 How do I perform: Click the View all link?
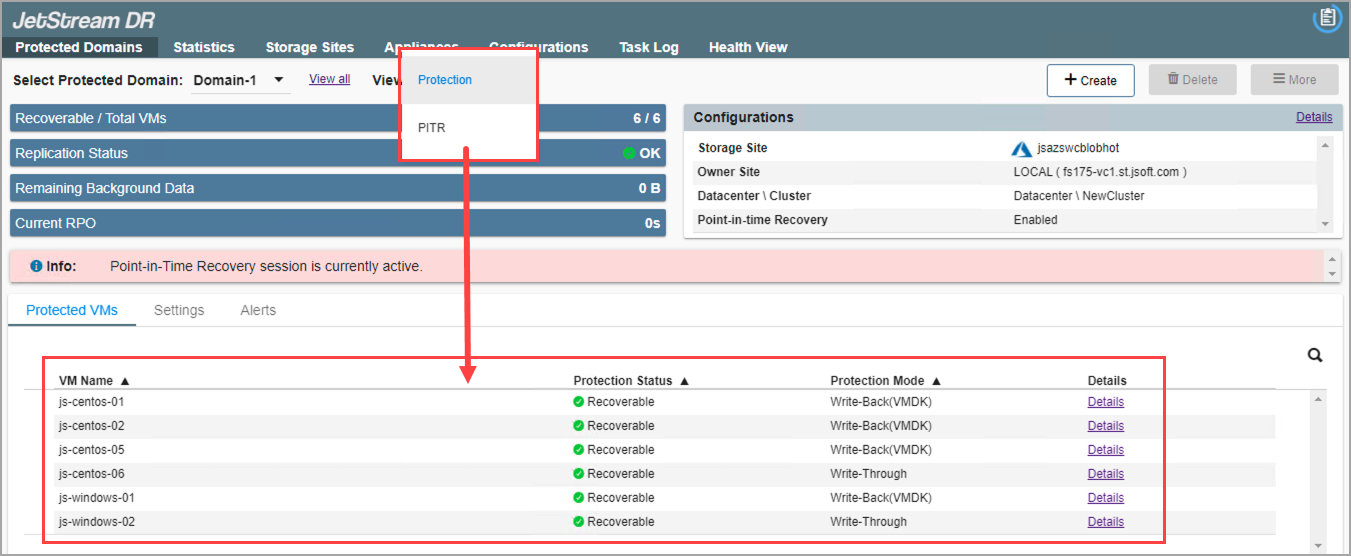click(x=329, y=79)
